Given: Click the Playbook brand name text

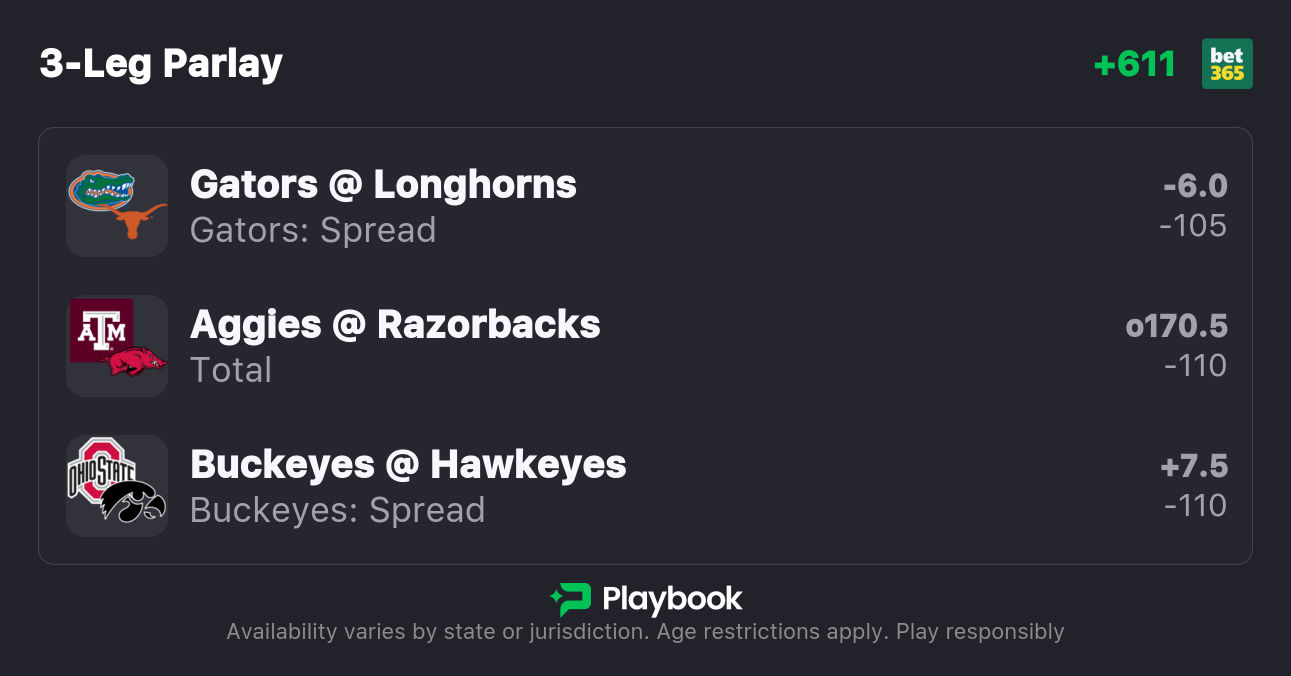Looking at the screenshot, I should 672,599.
